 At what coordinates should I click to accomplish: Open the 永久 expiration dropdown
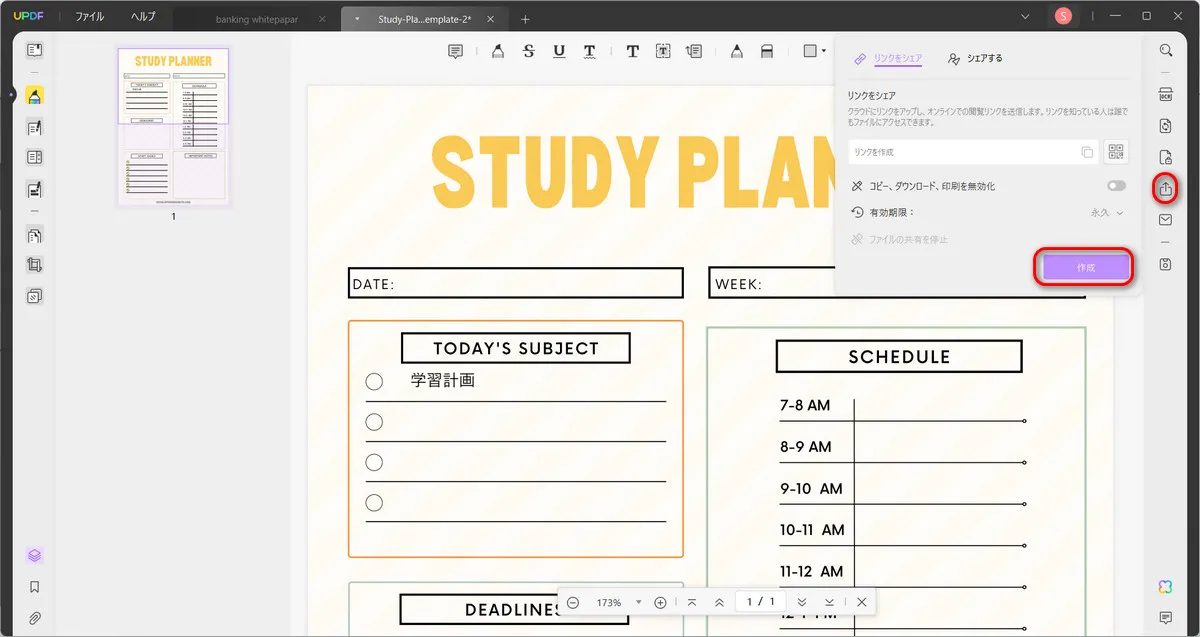pyautogui.click(x=1107, y=213)
